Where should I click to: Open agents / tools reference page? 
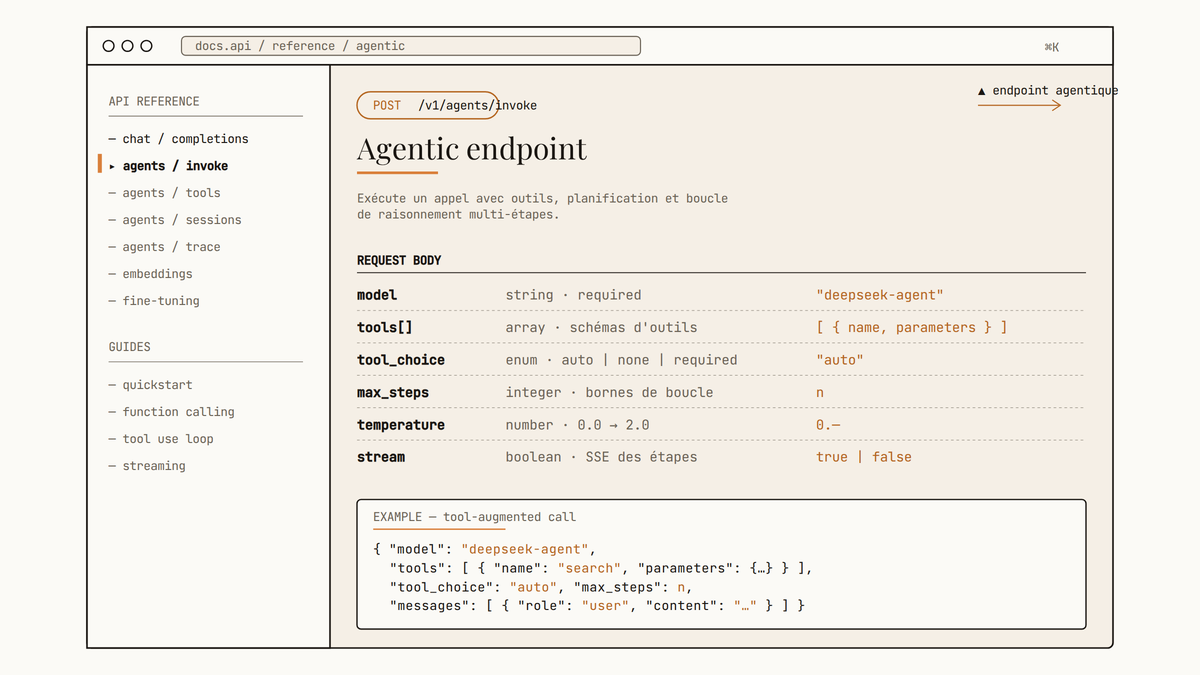pos(165,193)
